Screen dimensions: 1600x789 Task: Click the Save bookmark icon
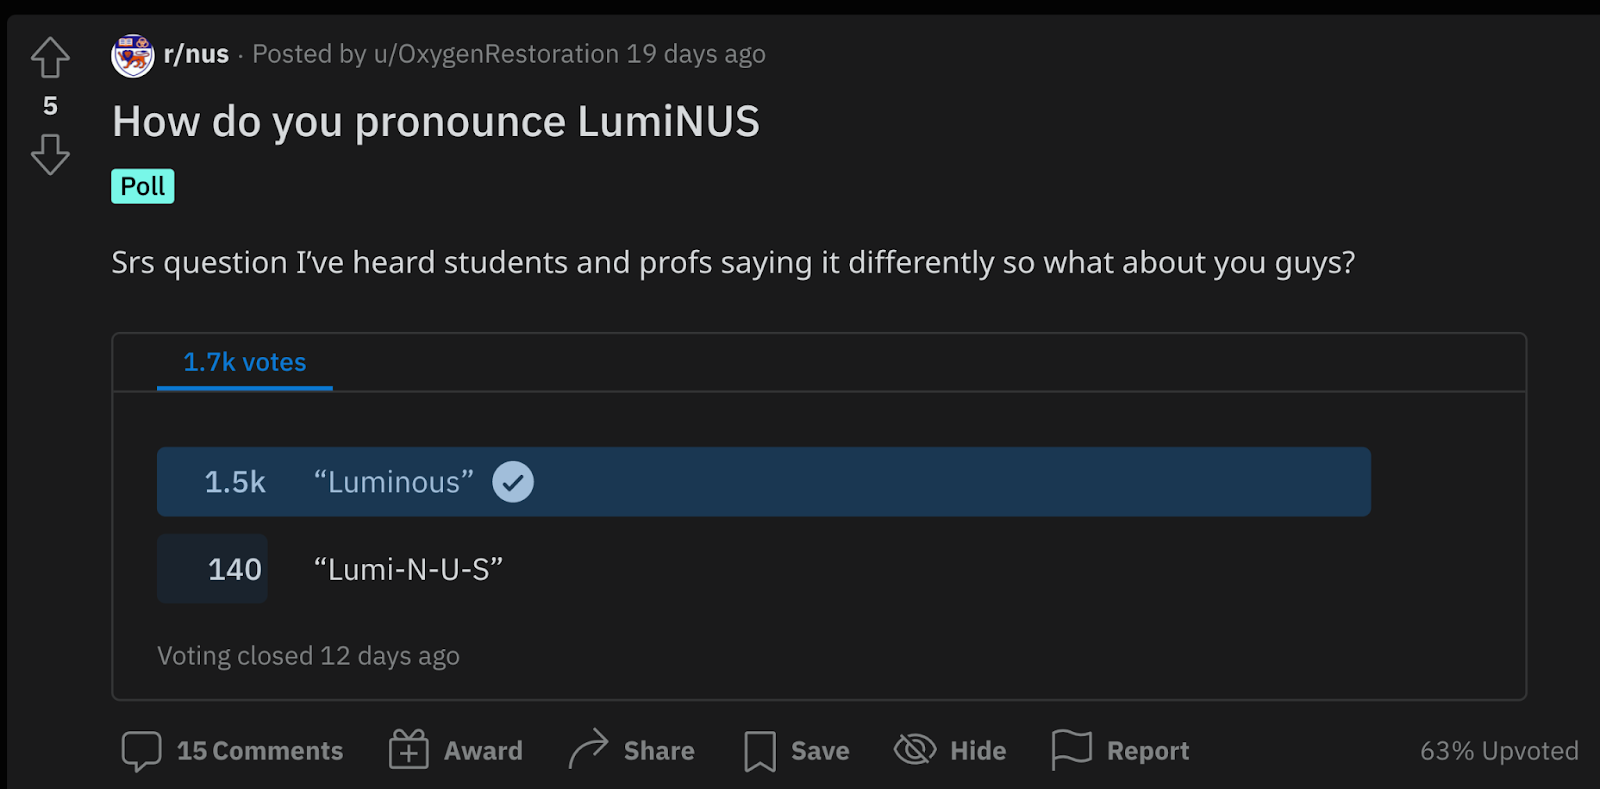point(759,751)
